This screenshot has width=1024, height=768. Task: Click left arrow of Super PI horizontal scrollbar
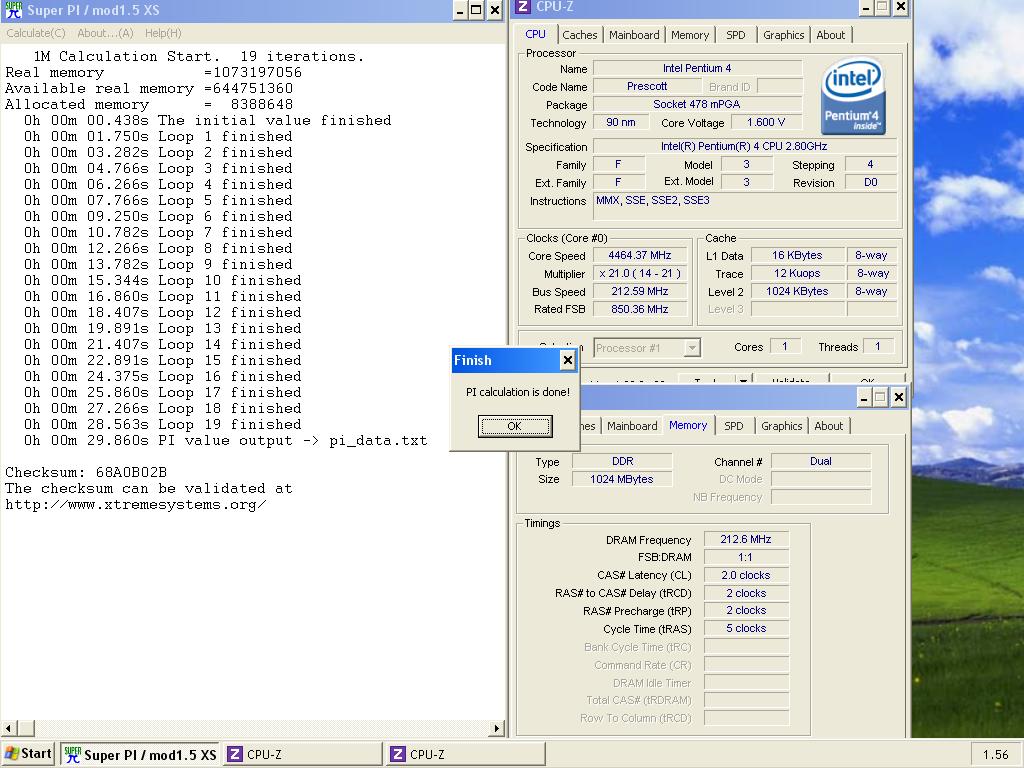pos(8,728)
